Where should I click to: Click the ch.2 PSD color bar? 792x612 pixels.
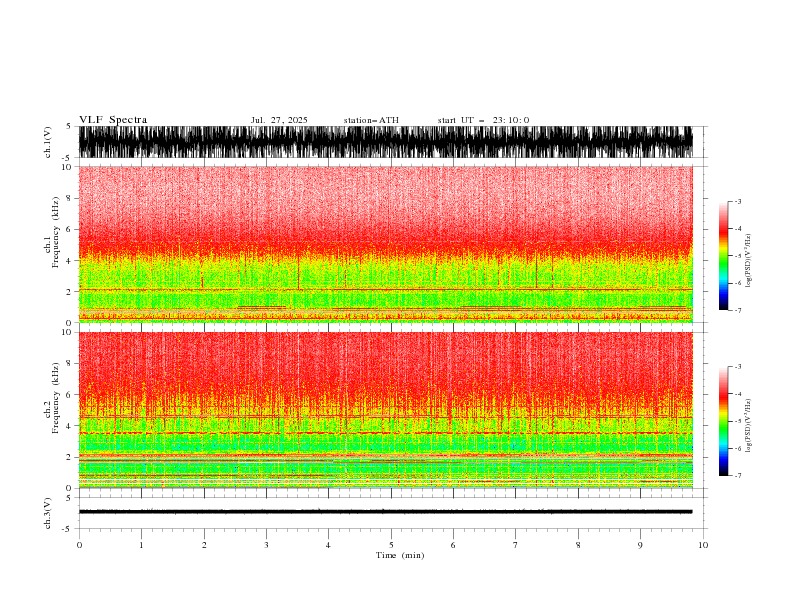(x=723, y=421)
